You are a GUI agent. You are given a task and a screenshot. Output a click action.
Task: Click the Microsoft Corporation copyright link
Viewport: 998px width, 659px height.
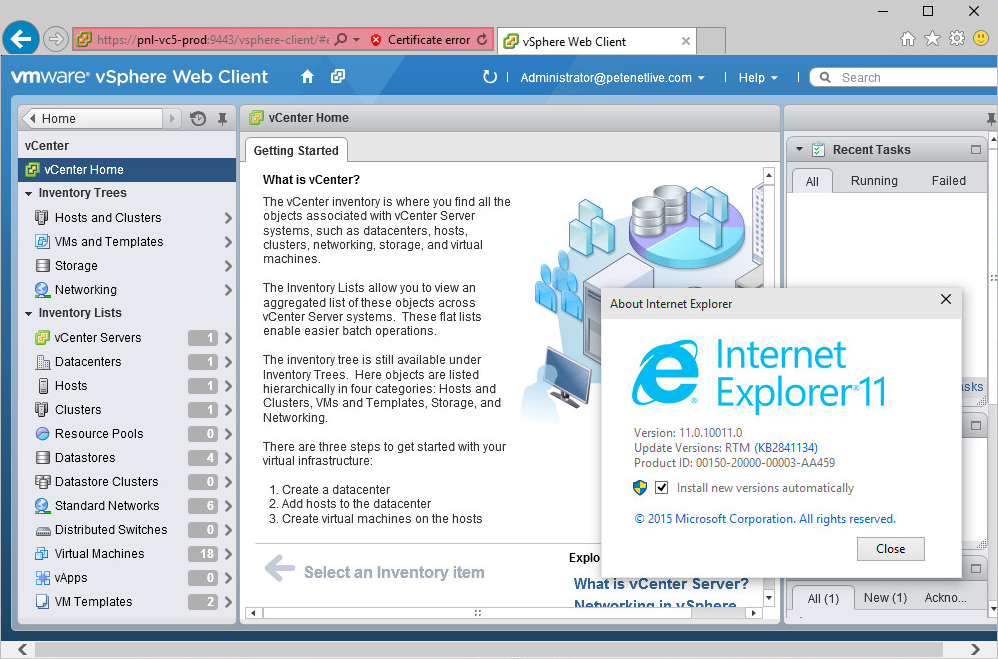(x=765, y=519)
